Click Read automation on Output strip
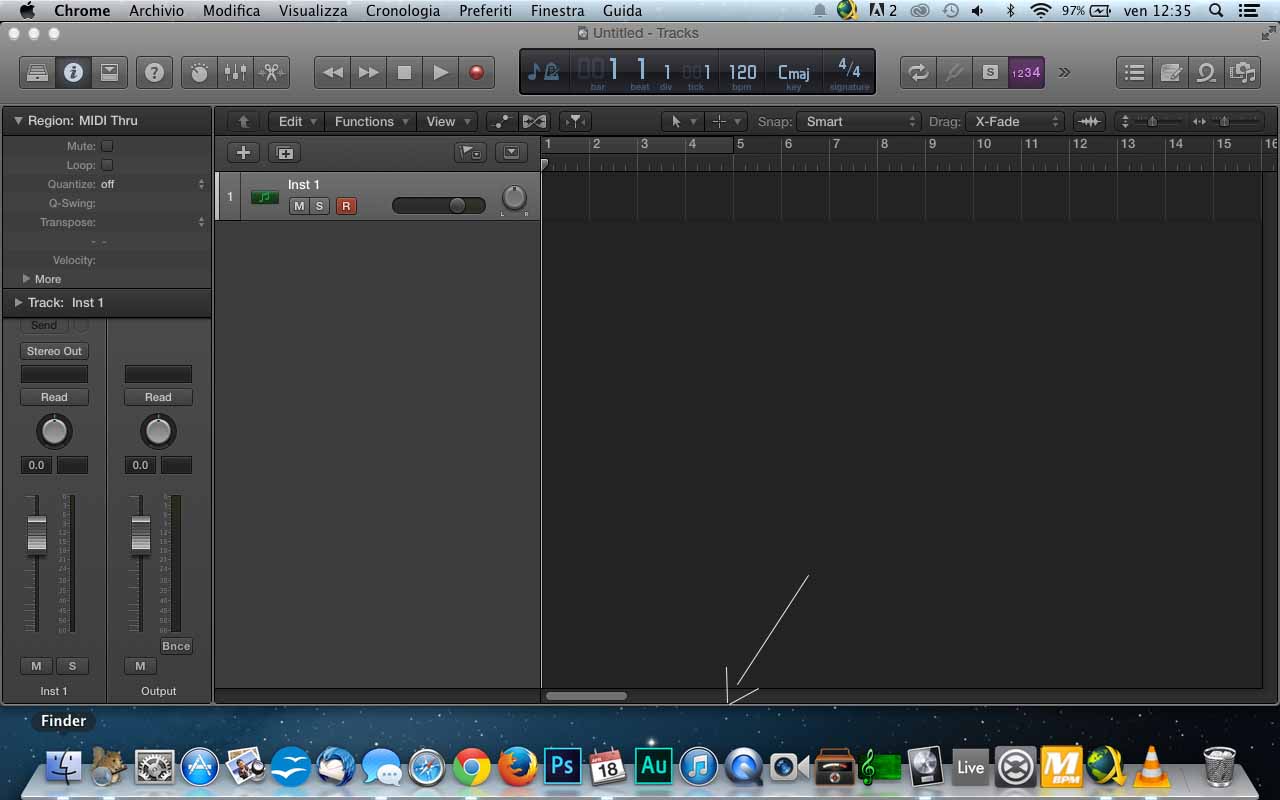1280x800 pixels. 158,397
